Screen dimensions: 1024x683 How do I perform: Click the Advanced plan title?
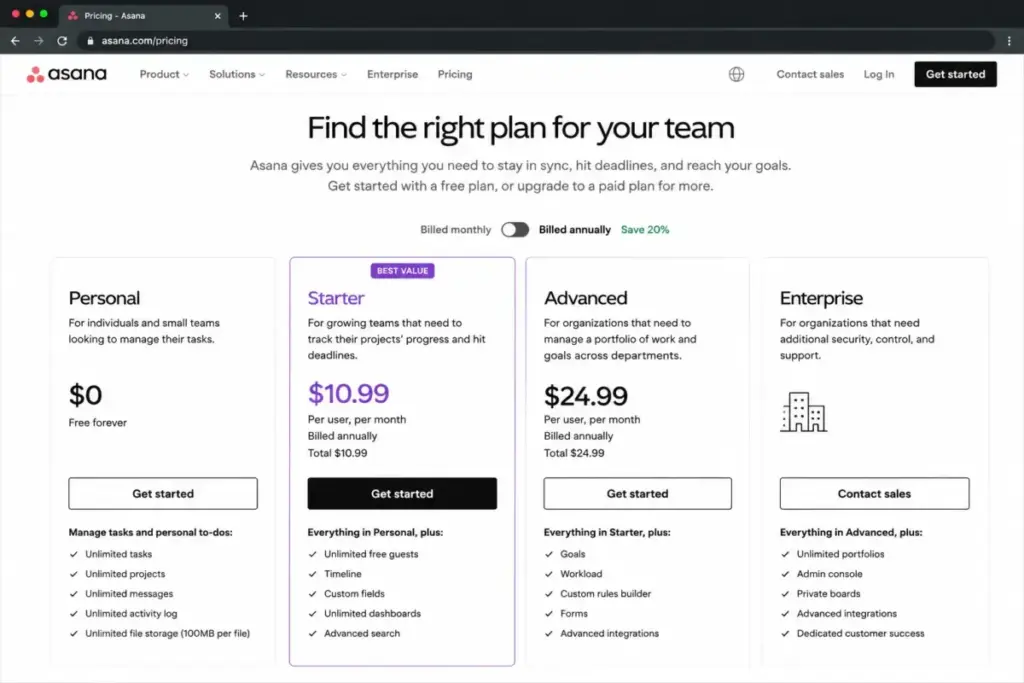pos(585,298)
